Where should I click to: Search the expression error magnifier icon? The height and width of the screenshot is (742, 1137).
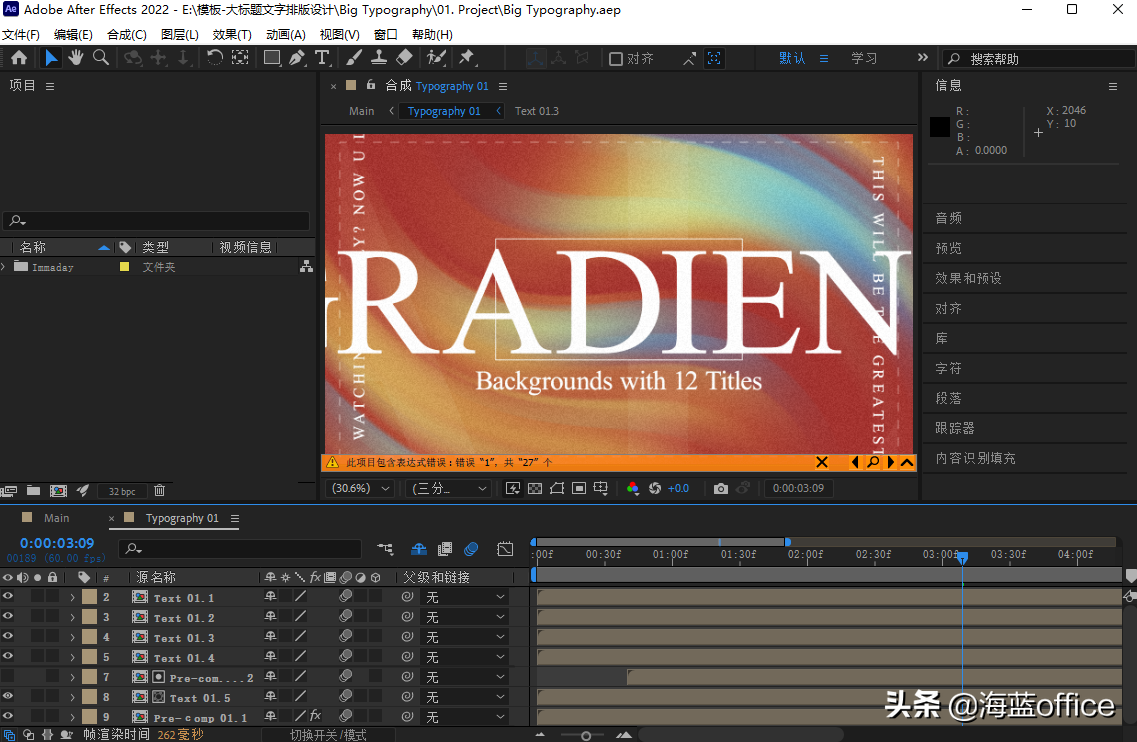[x=873, y=462]
